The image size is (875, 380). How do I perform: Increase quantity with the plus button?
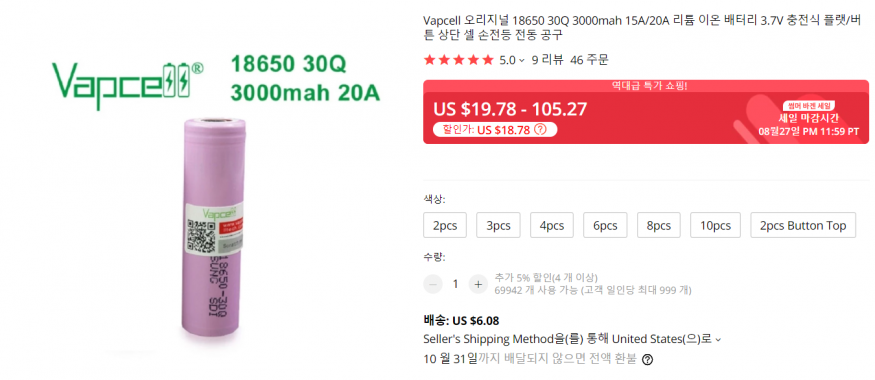478,284
